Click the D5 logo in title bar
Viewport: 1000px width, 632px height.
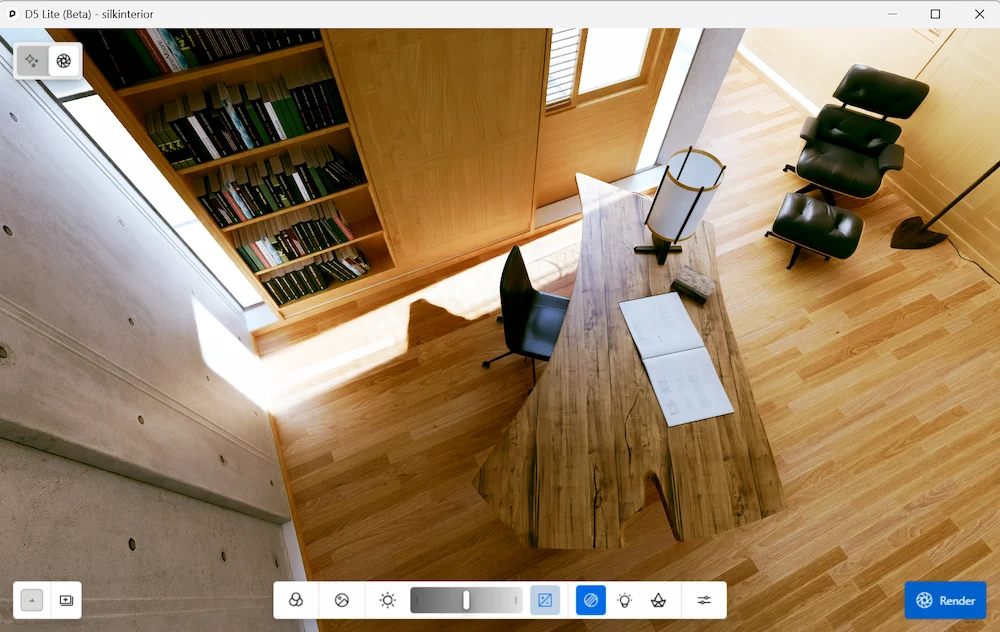12,14
